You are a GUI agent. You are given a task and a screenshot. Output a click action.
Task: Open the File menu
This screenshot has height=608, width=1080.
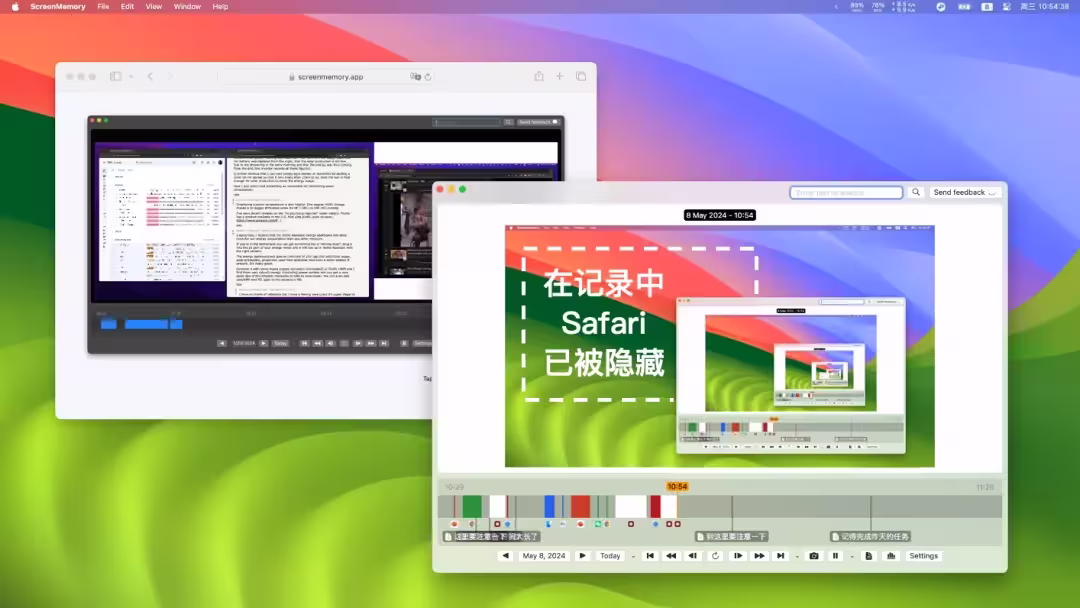point(103,6)
